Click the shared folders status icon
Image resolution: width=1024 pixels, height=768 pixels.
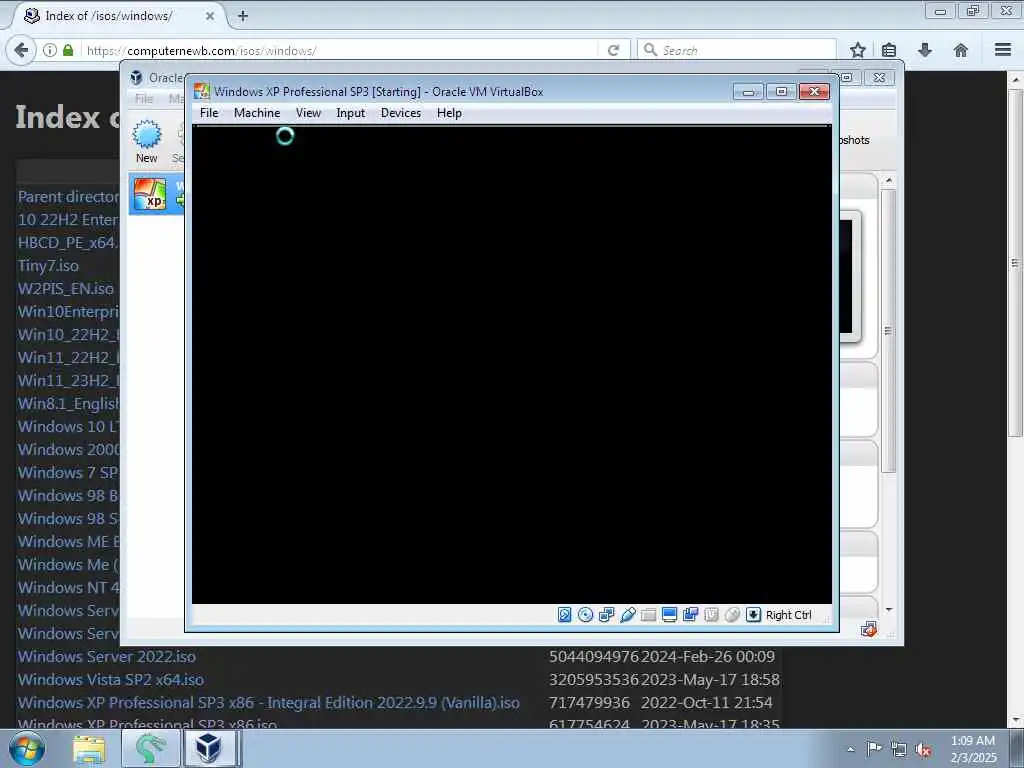point(648,615)
